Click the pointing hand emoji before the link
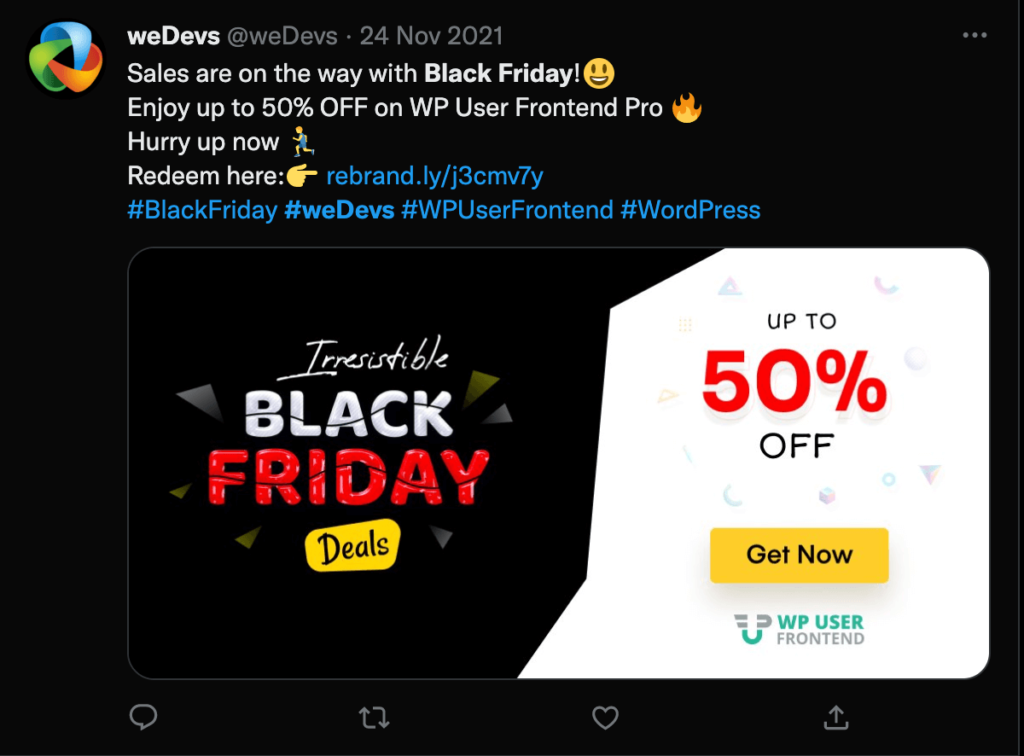 pyautogui.click(x=302, y=176)
